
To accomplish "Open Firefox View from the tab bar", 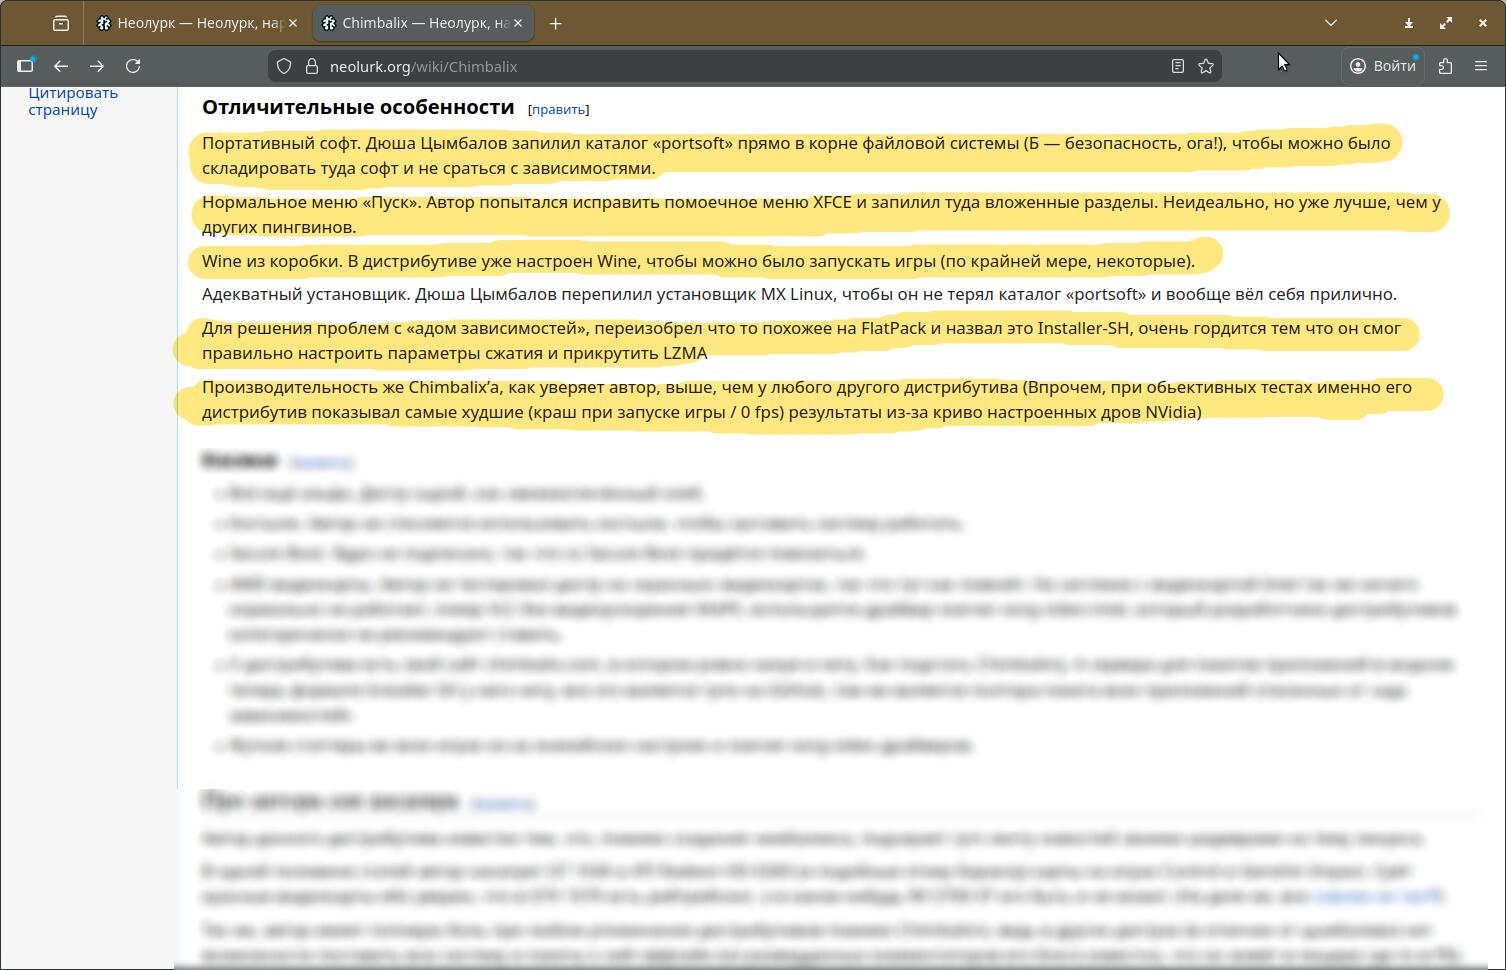I will pos(61,23).
